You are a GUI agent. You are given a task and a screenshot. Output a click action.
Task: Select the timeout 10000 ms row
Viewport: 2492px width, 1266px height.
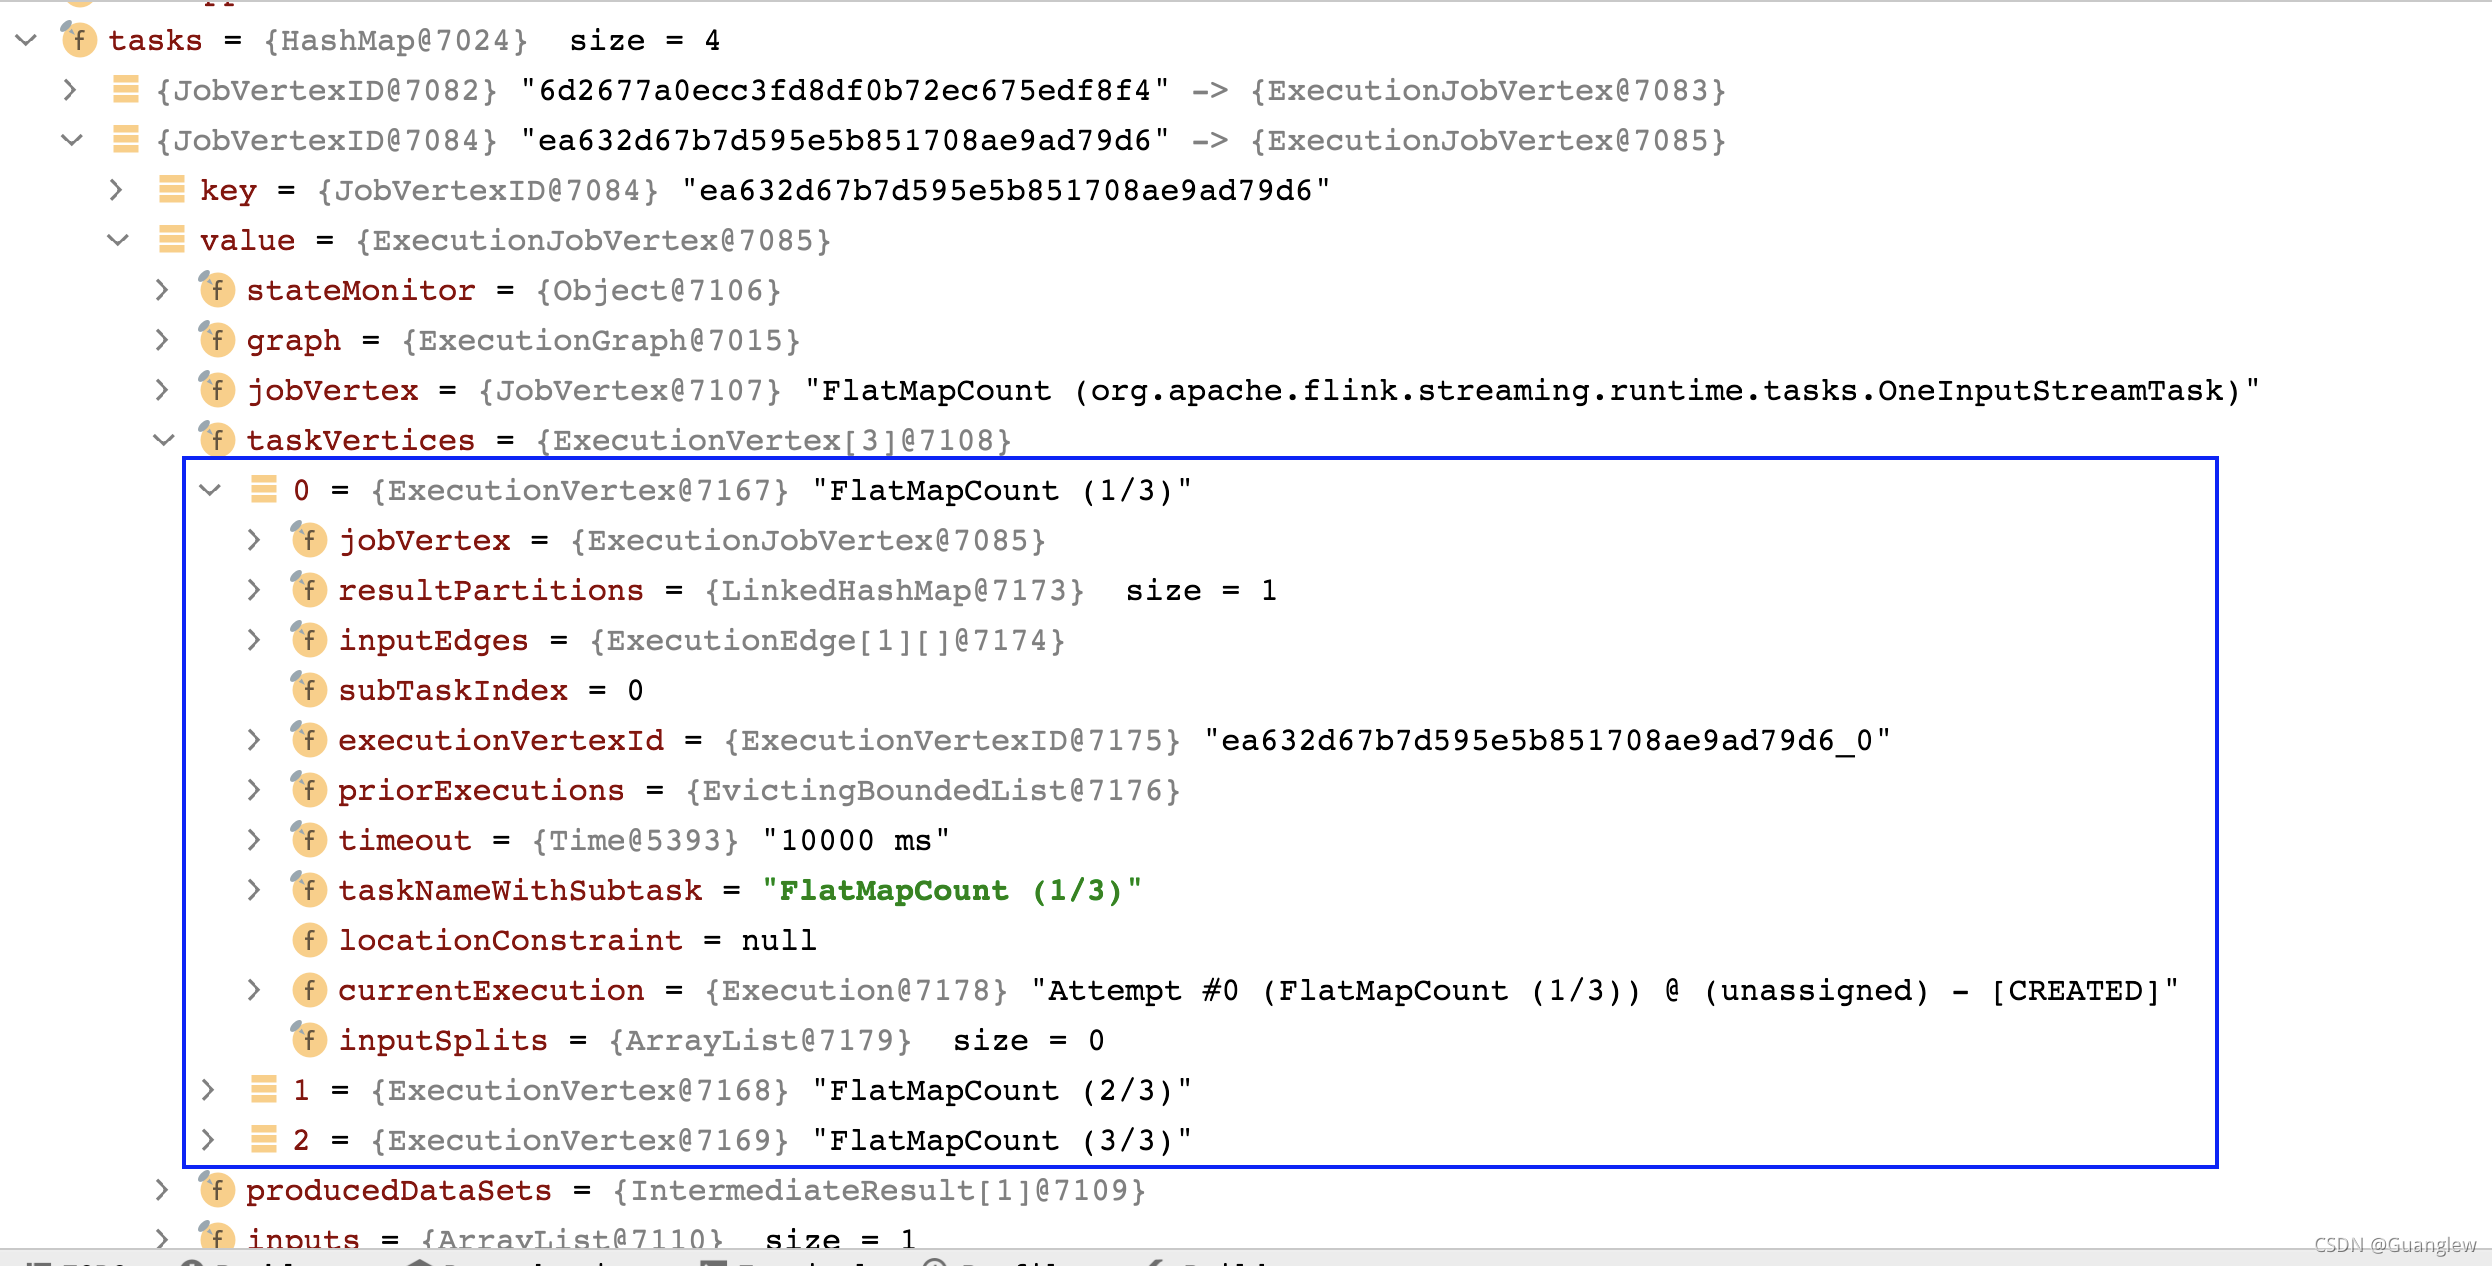404,840
